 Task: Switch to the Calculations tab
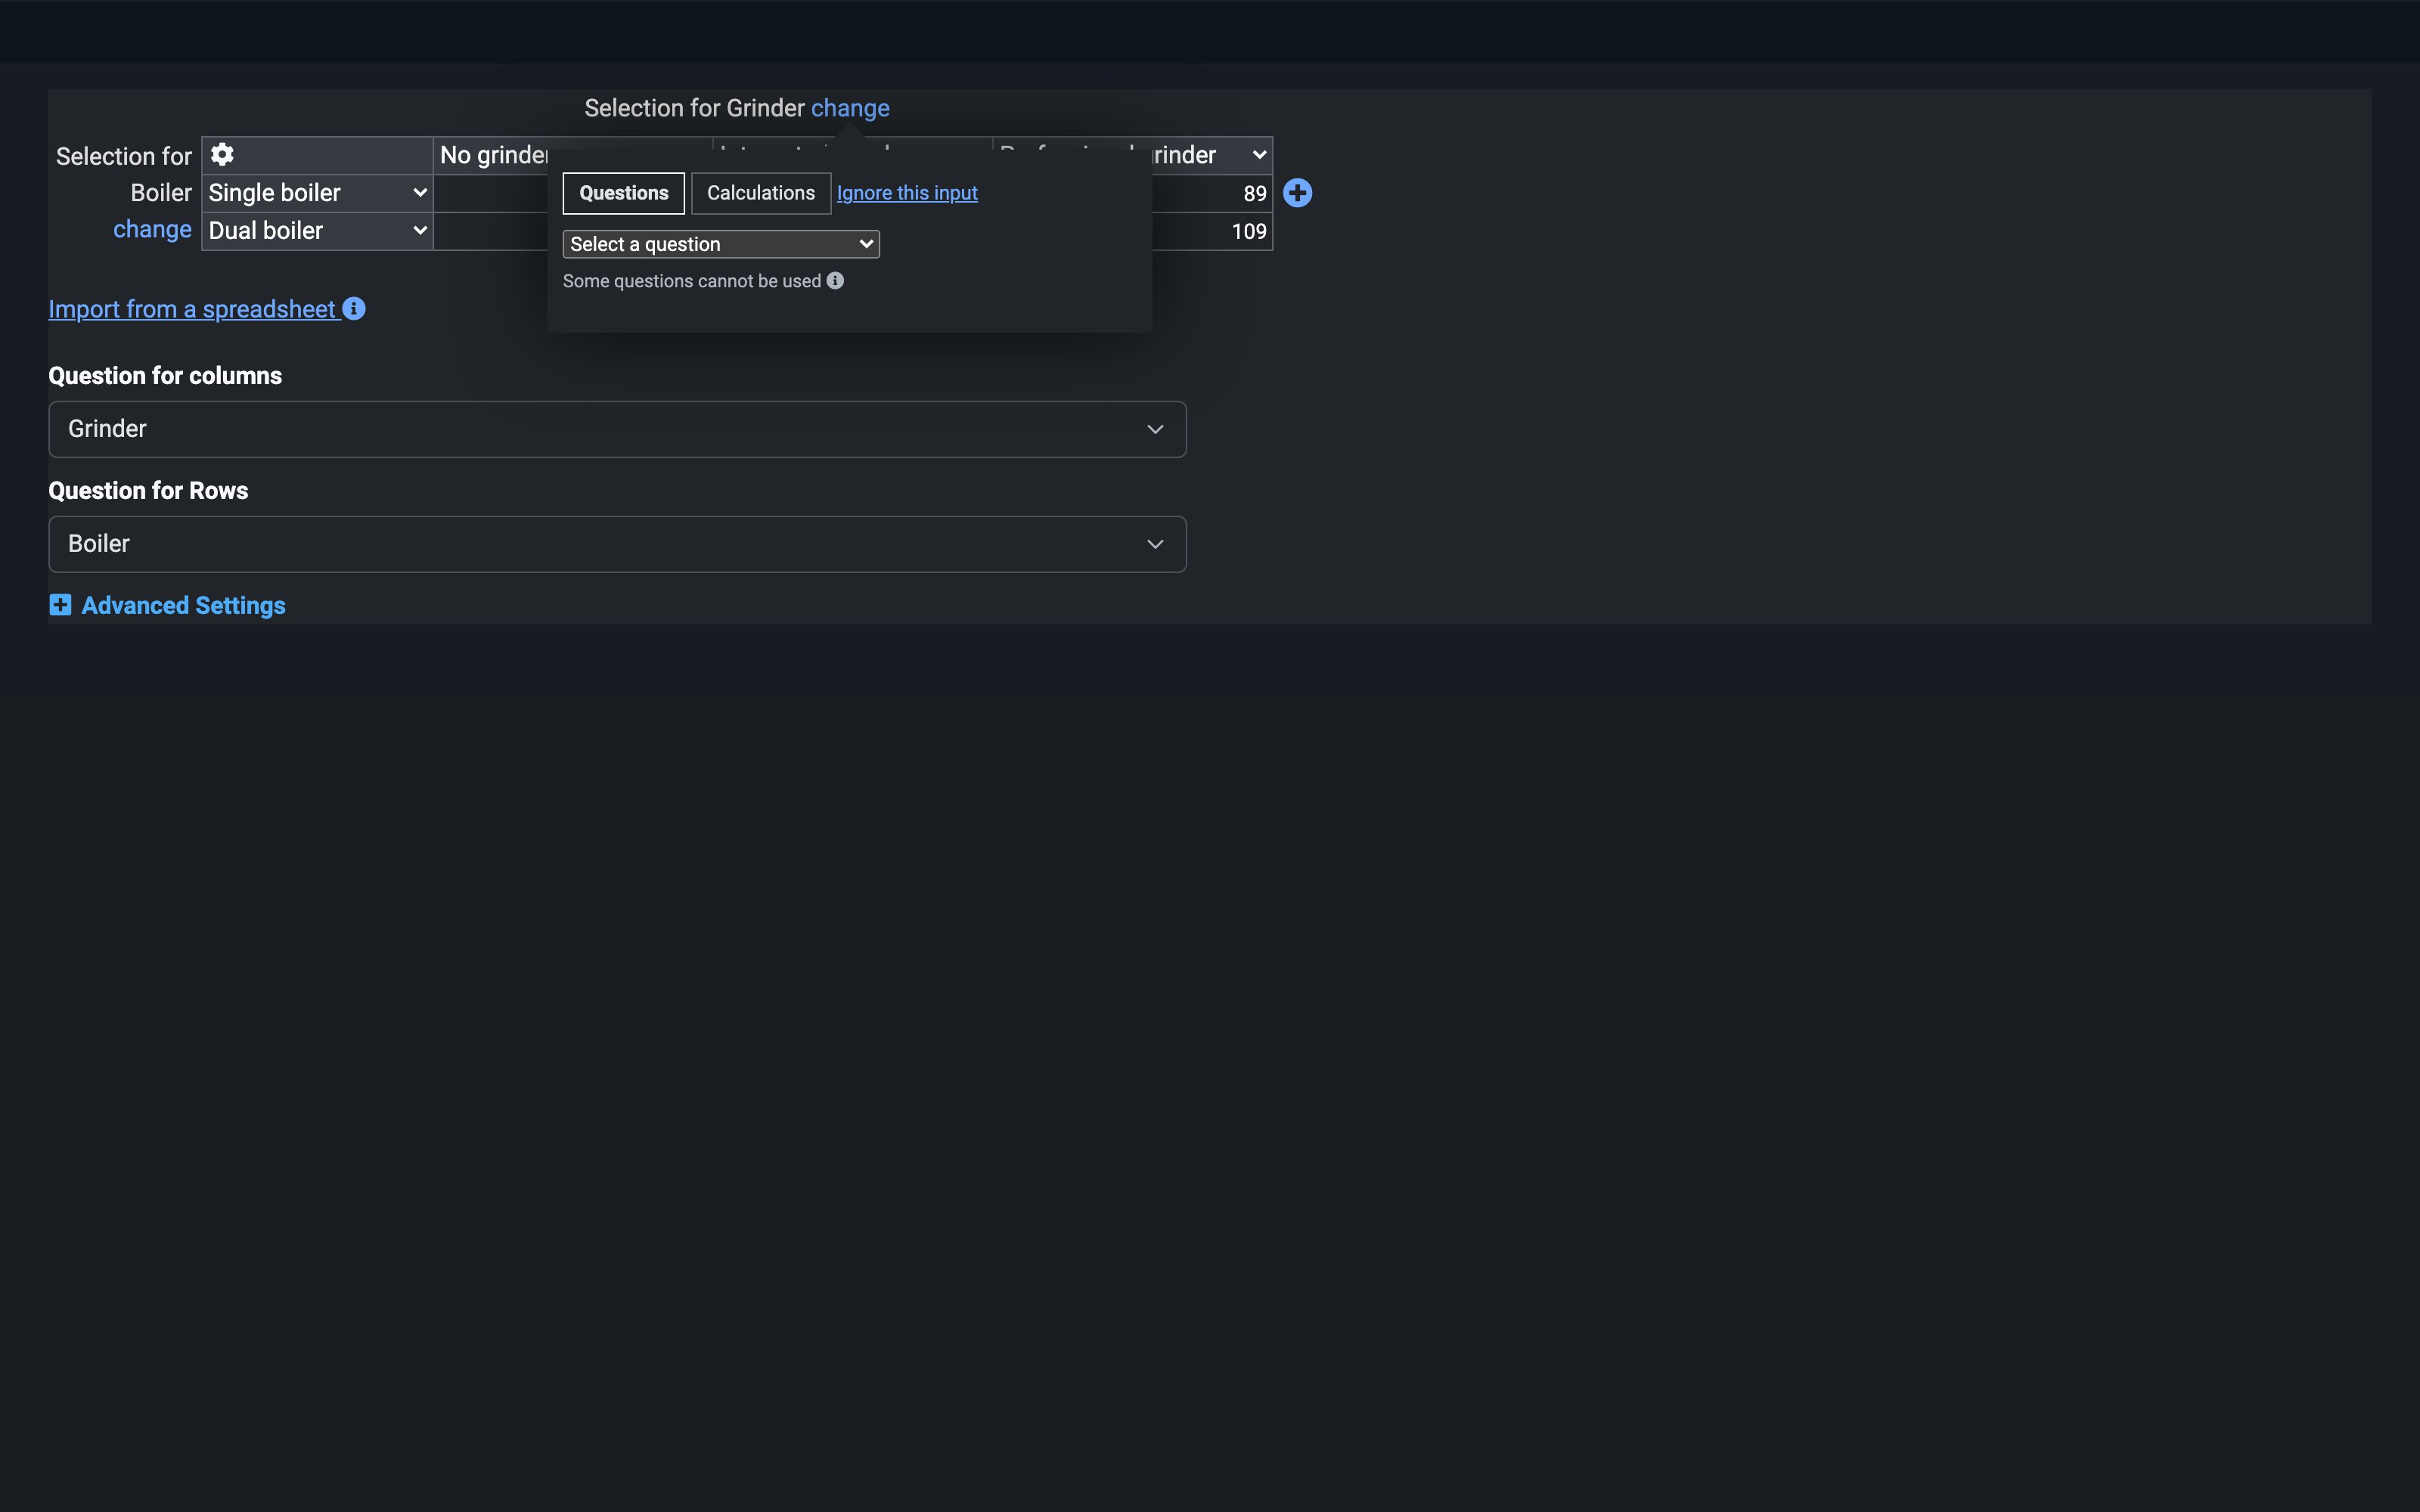761,193
